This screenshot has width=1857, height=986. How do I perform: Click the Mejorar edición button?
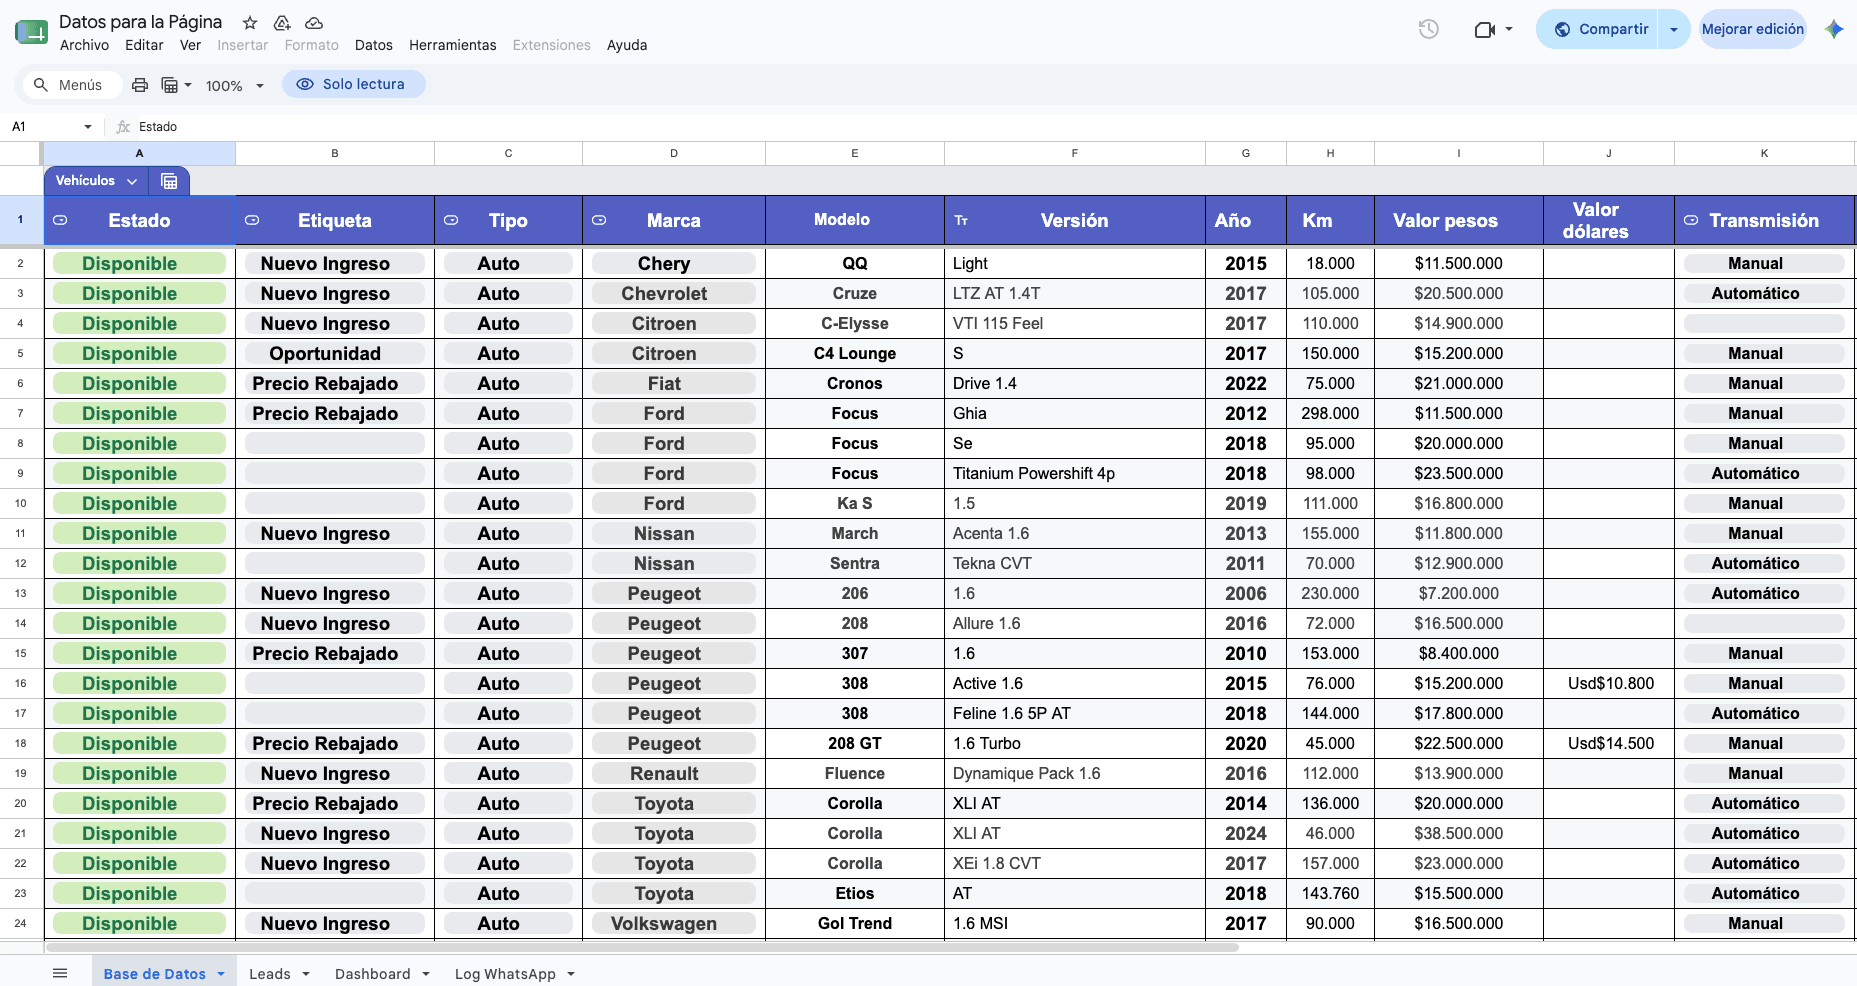click(1753, 29)
